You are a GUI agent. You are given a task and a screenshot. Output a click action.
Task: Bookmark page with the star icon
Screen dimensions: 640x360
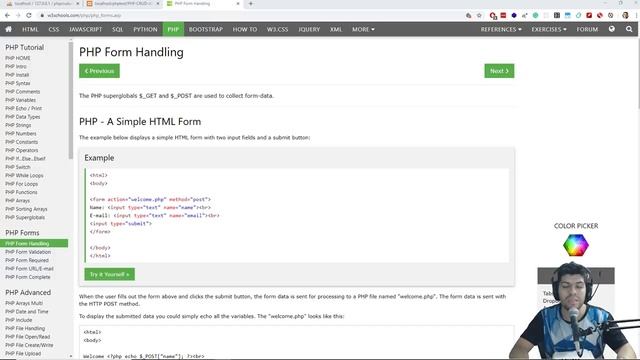479,16
